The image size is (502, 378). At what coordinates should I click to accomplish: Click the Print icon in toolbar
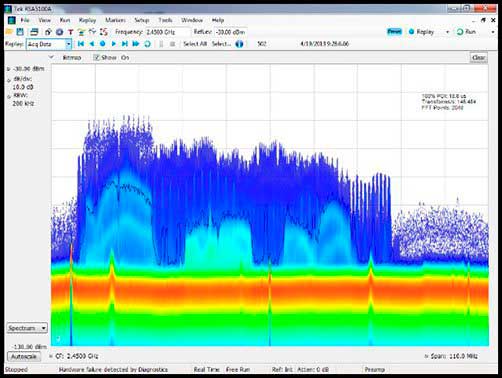click(34, 32)
